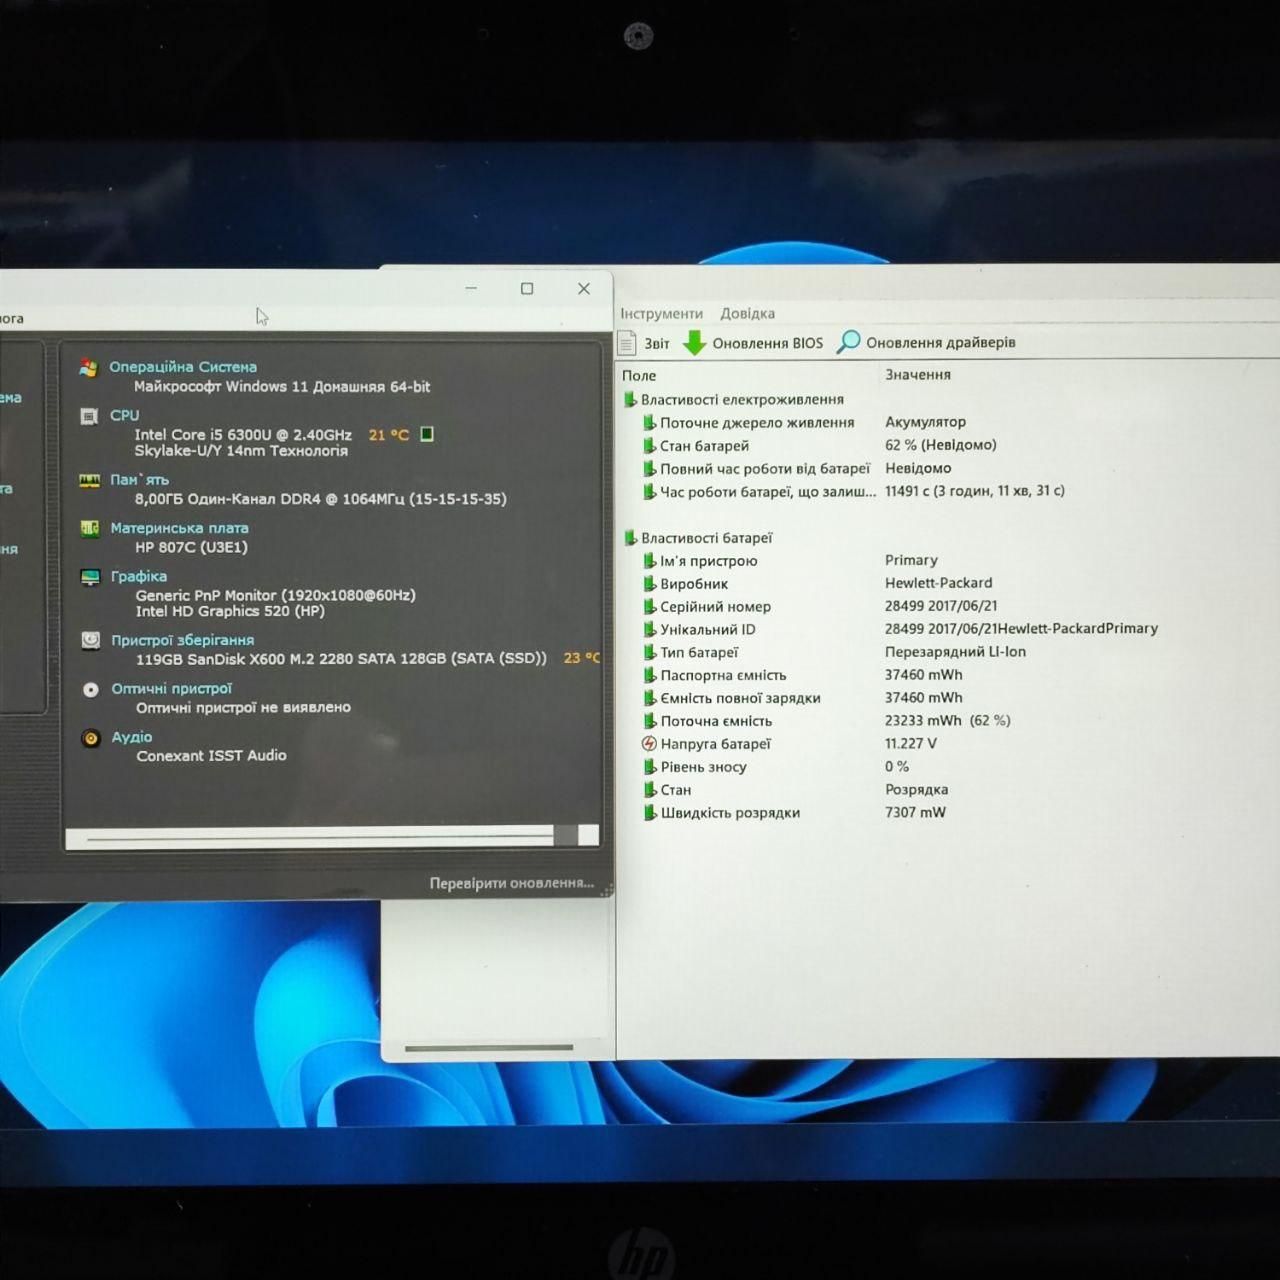Click the value Перезарядний Li-Ion
This screenshot has height=1280, width=1280.
pyautogui.click(x=955, y=652)
